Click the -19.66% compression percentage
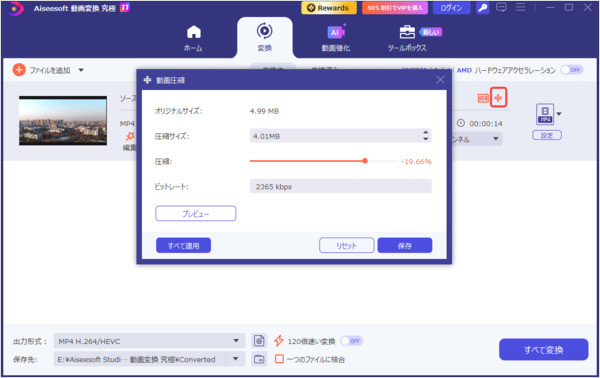600x378 pixels. pos(416,161)
